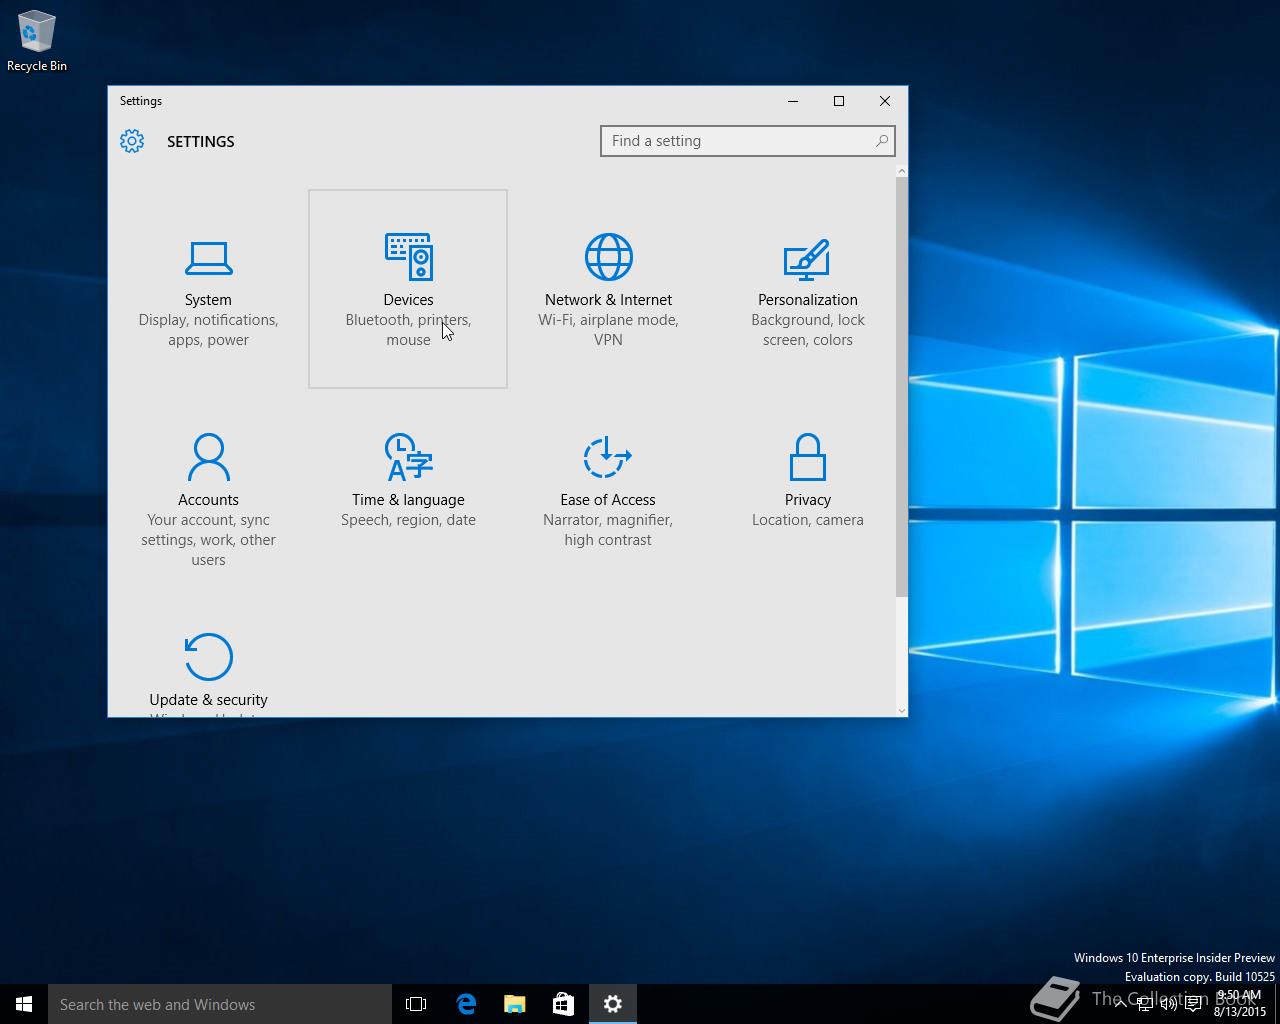
Task: Click the 'Bluetooth, printers, mouse' description
Action: click(408, 330)
